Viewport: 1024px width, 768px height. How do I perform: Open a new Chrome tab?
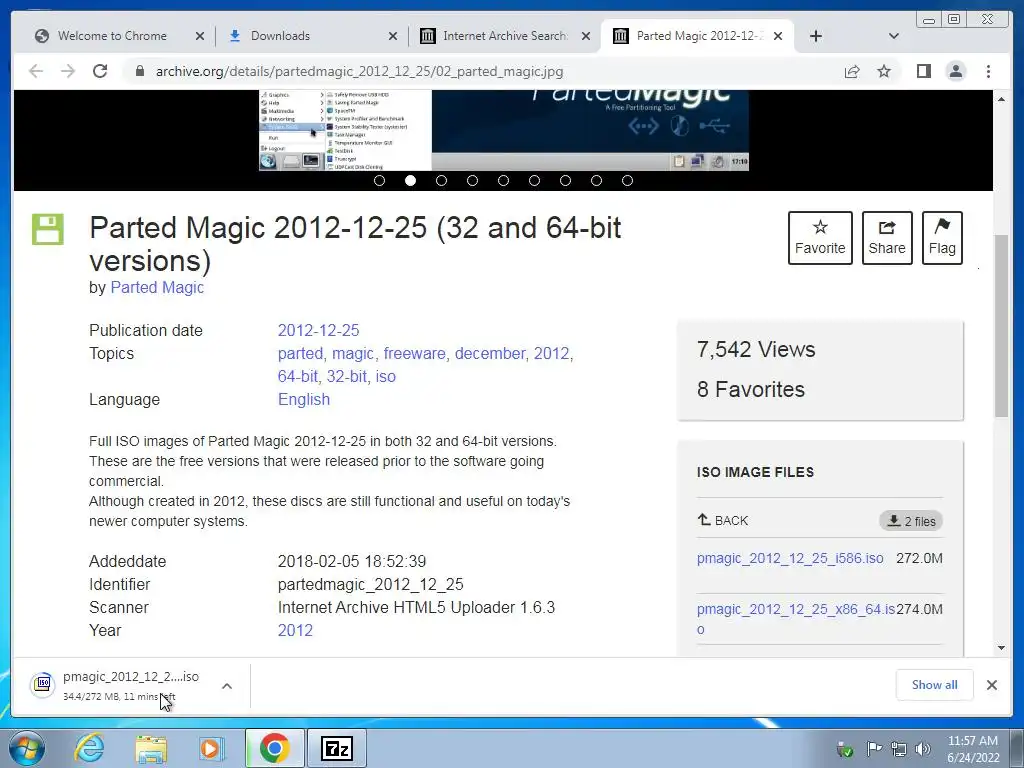tap(816, 36)
